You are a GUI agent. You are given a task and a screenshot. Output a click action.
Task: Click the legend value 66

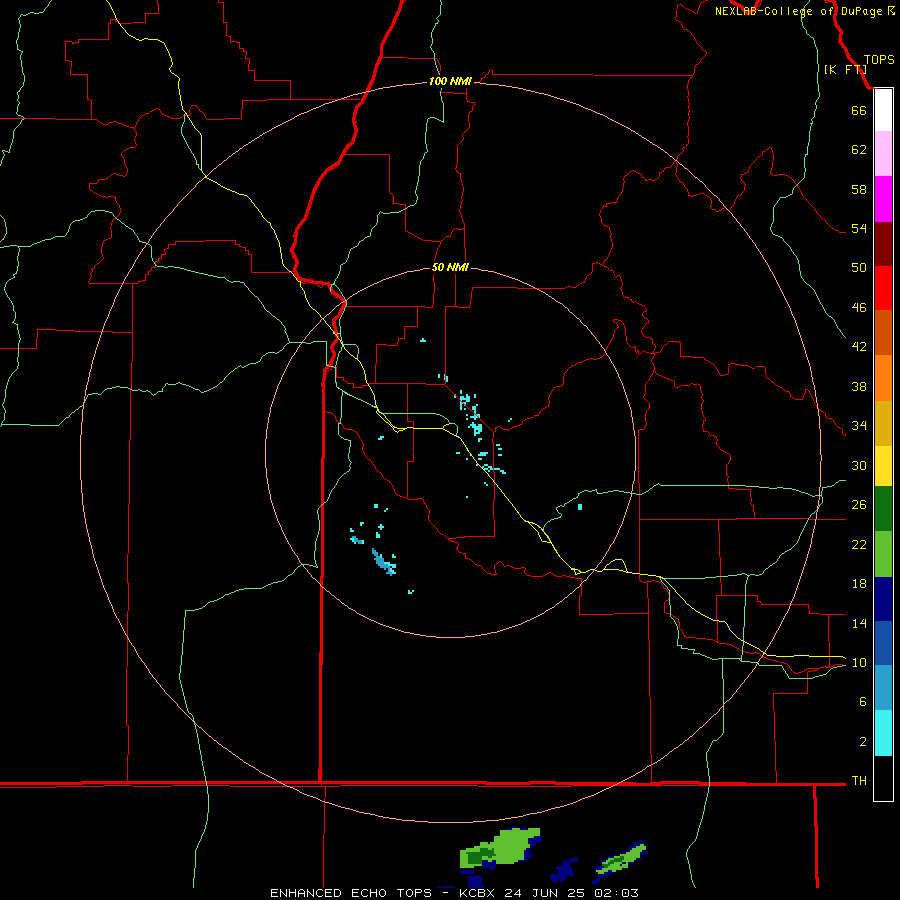(x=859, y=110)
